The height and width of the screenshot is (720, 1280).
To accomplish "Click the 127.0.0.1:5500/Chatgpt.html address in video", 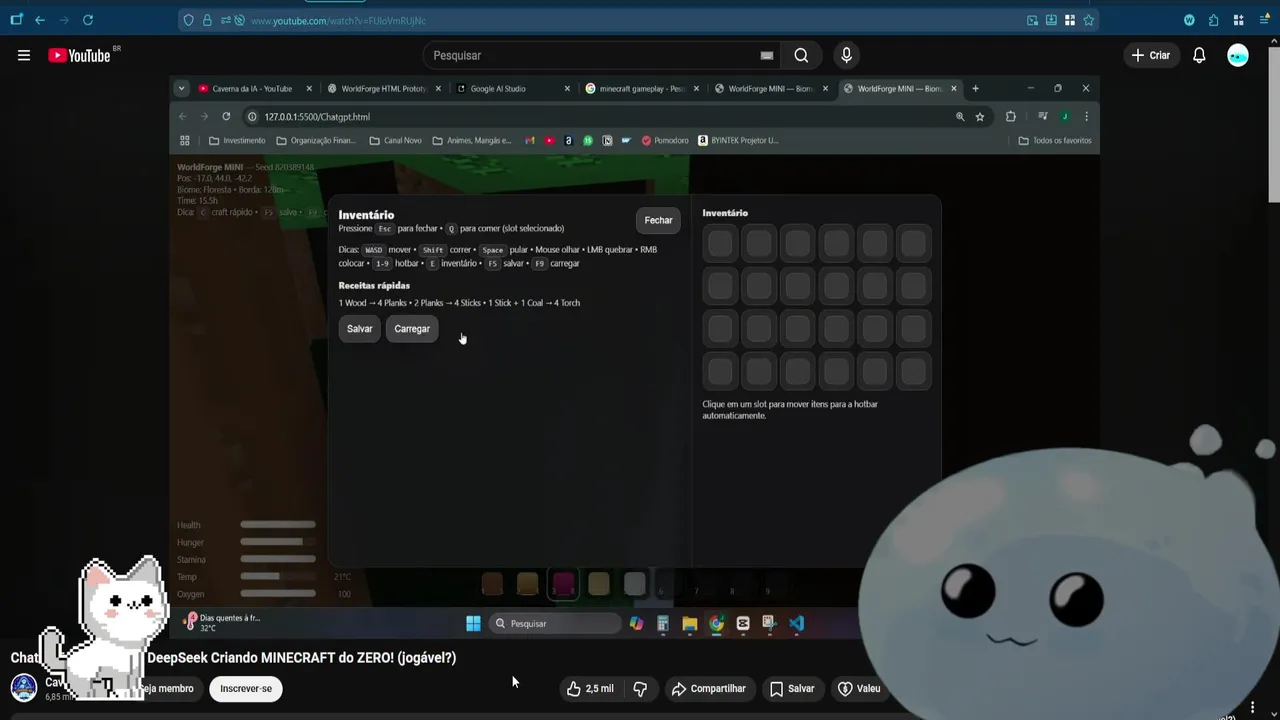I will click(317, 117).
